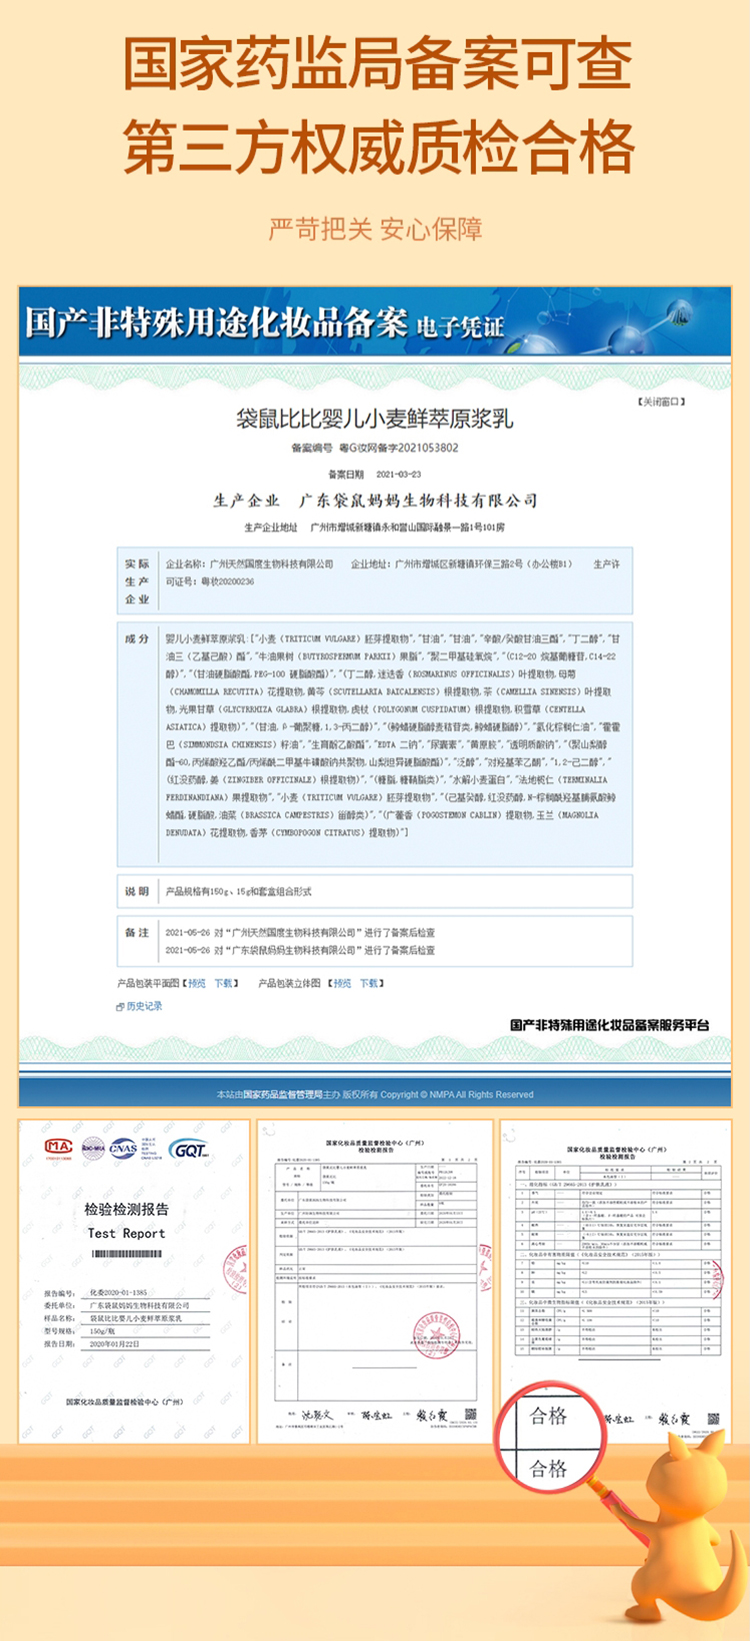Viewport: 750px width, 1641px height.
Task: Click the GQT laboratory logo
Action: tap(189, 1149)
